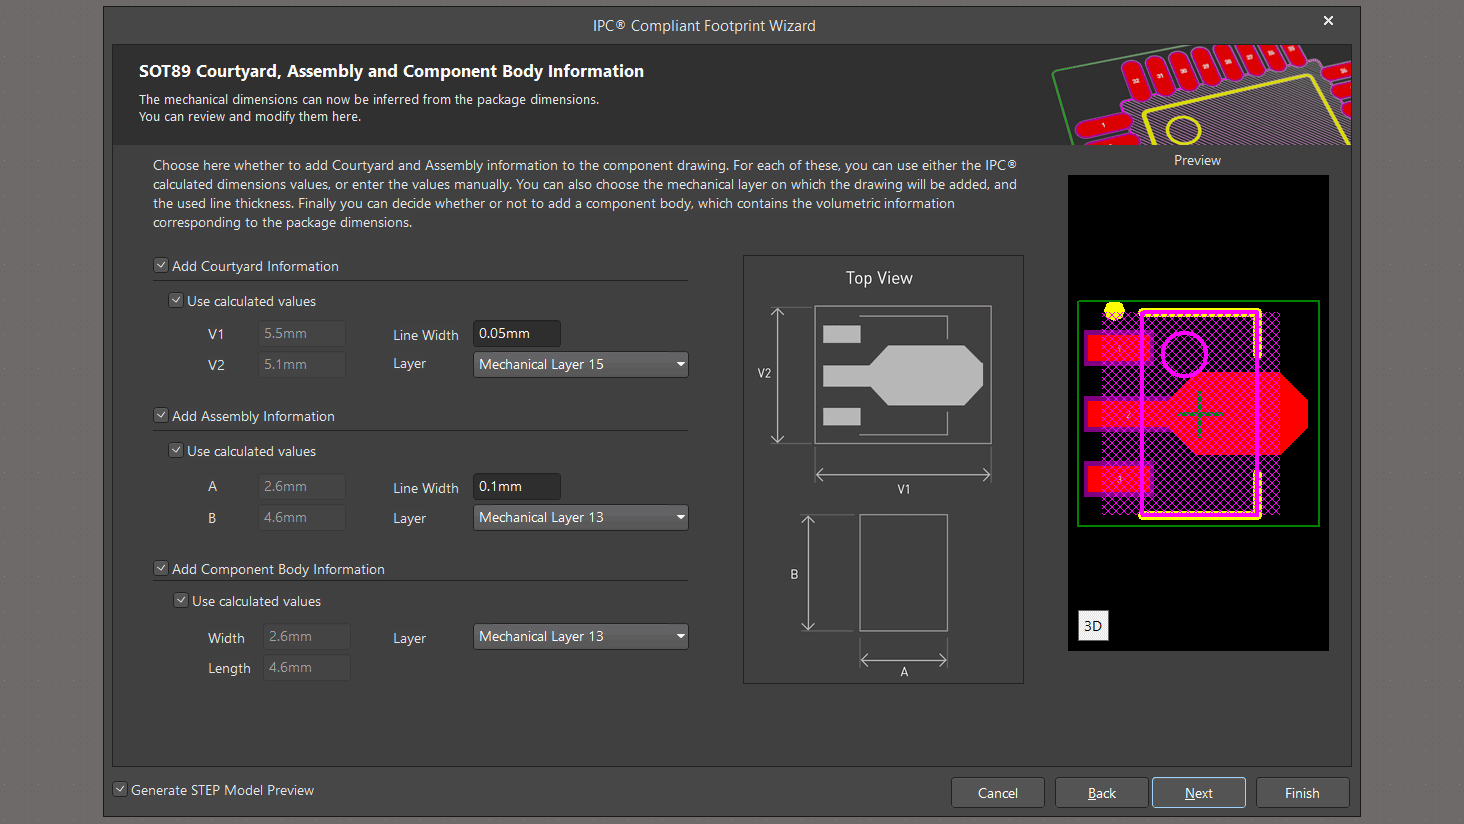Image resolution: width=1464 pixels, height=824 pixels.
Task: Click the footprint preview image
Action: click(x=1198, y=413)
